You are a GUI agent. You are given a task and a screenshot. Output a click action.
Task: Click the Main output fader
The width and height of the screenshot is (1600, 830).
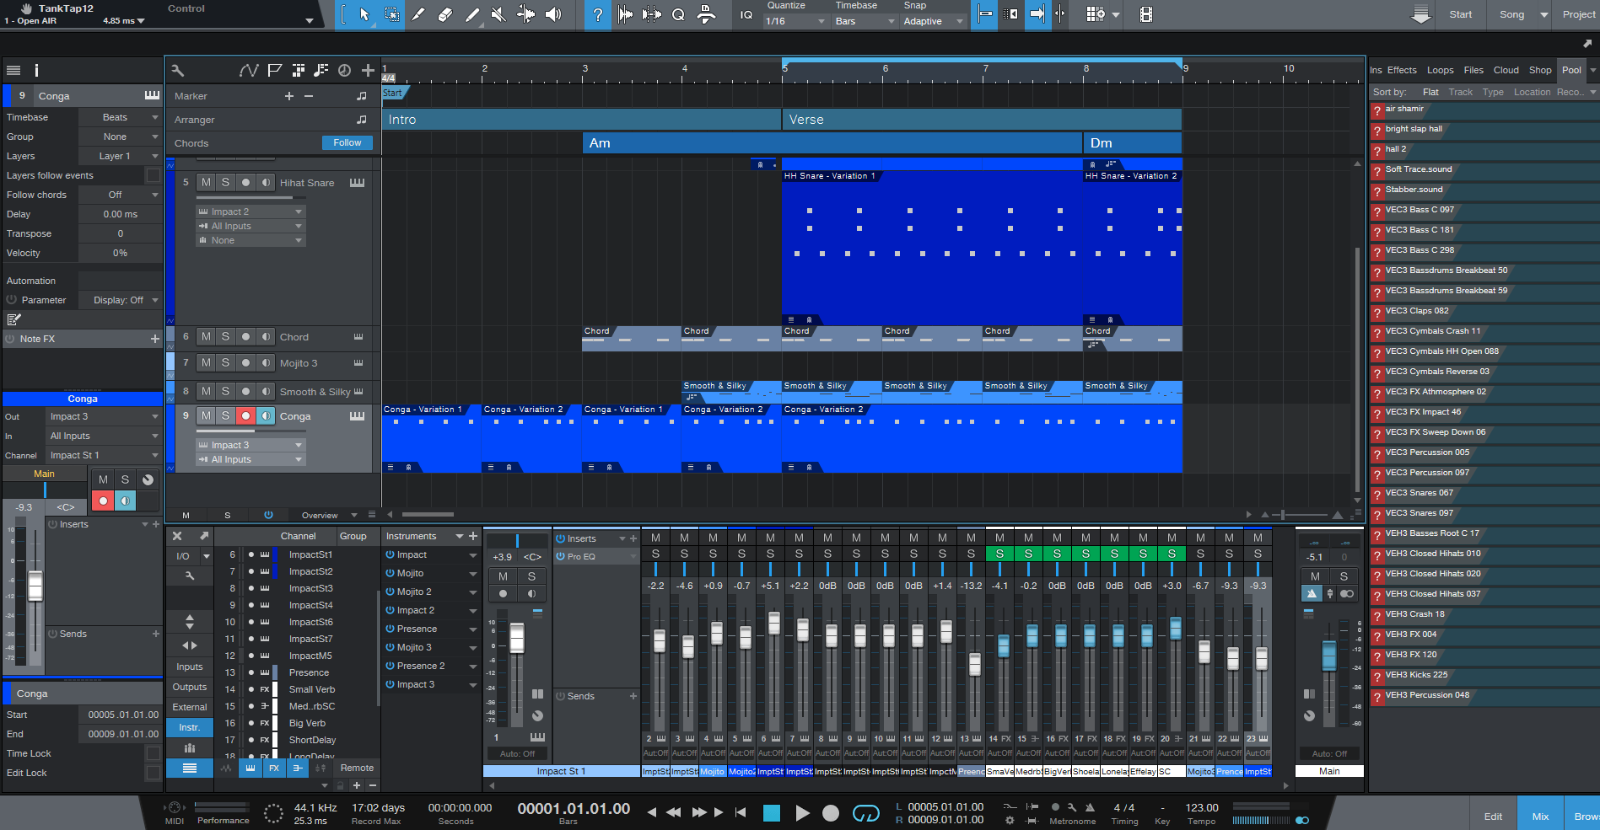click(1329, 655)
